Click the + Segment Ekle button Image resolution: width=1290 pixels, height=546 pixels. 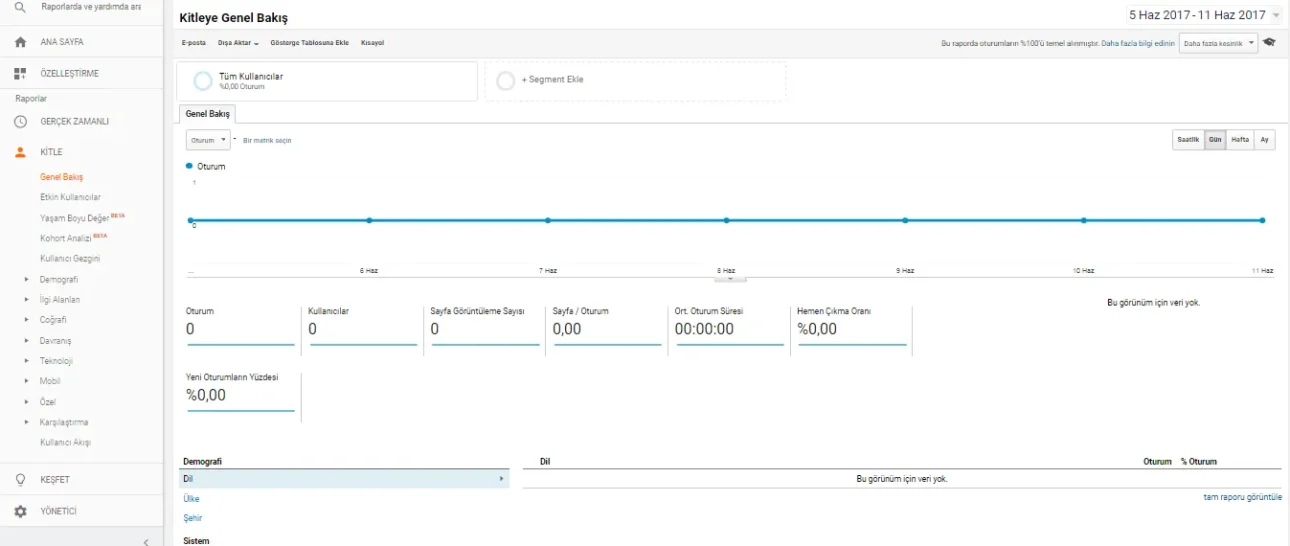635,80
